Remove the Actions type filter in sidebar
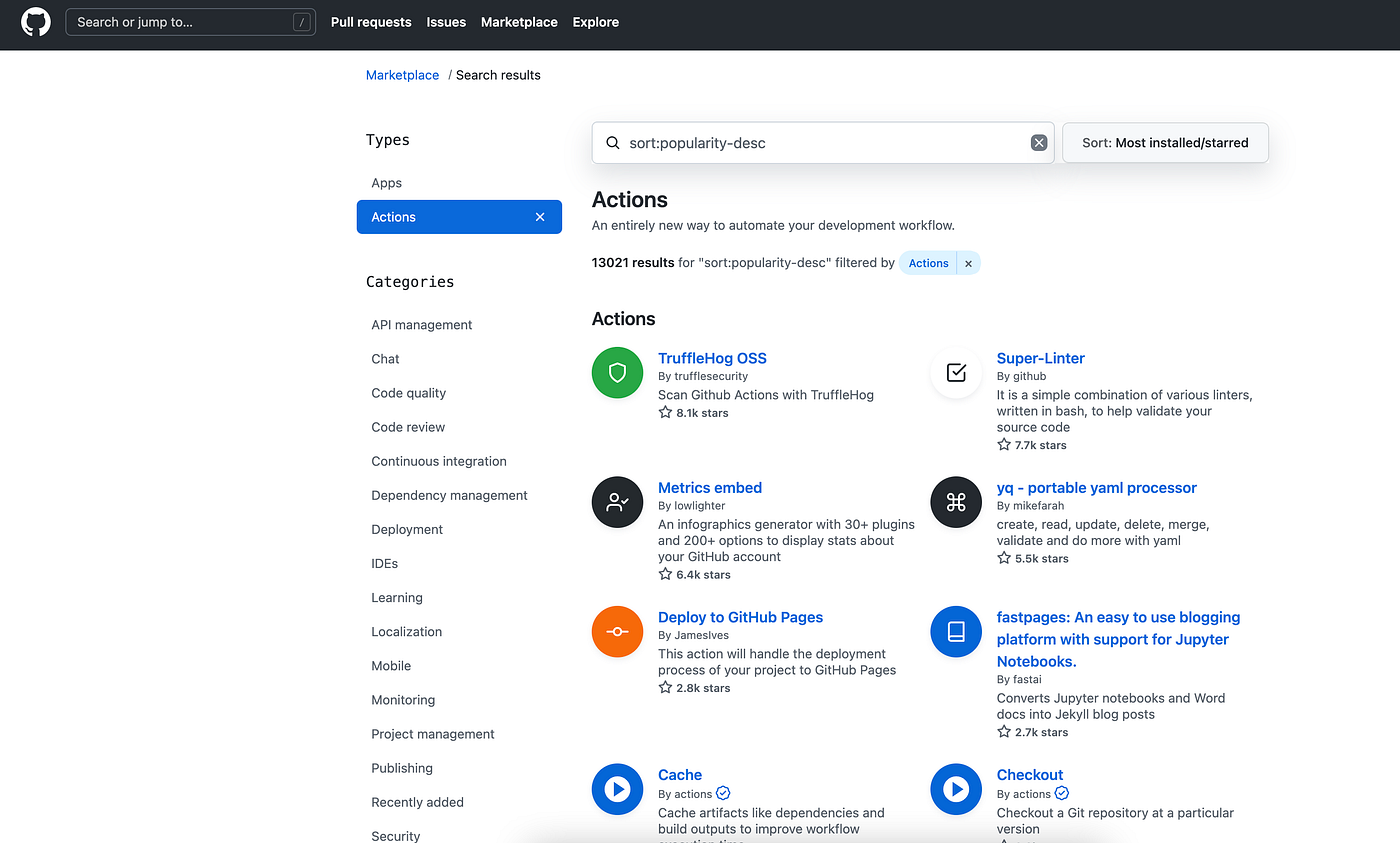 click(x=540, y=217)
